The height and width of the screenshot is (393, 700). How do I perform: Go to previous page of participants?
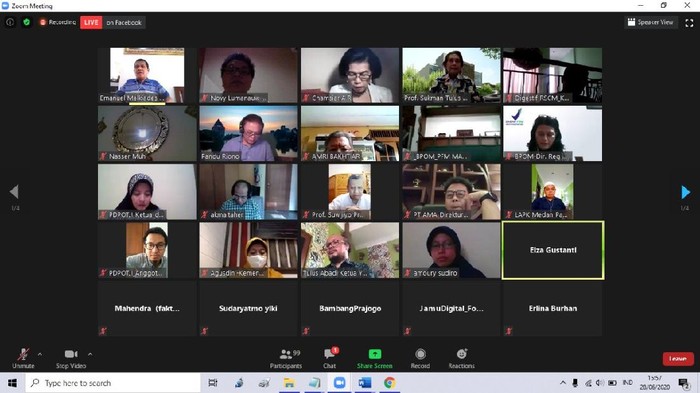point(14,192)
